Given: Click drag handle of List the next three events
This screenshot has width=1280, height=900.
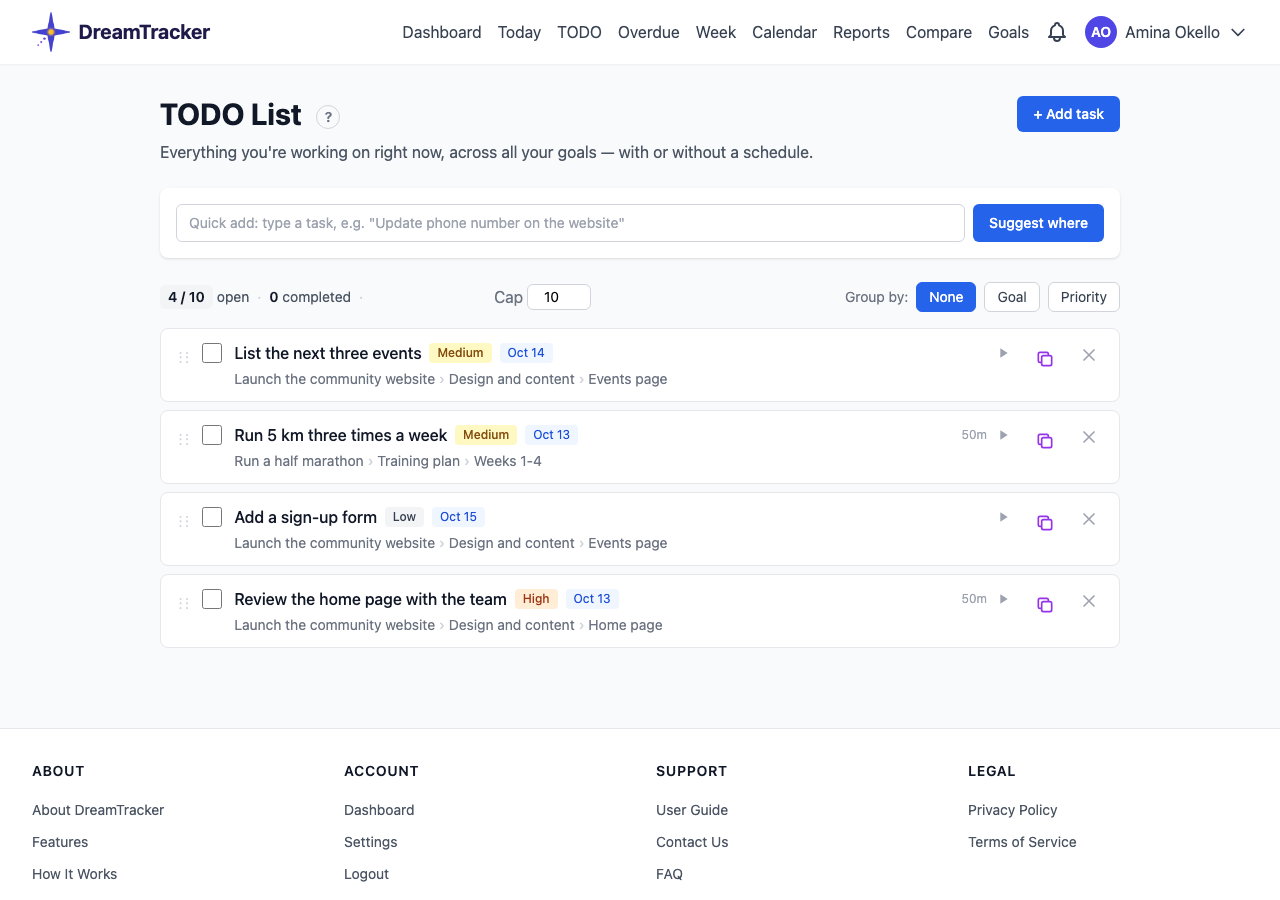Looking at the screenshot, I should pos(184,357).
